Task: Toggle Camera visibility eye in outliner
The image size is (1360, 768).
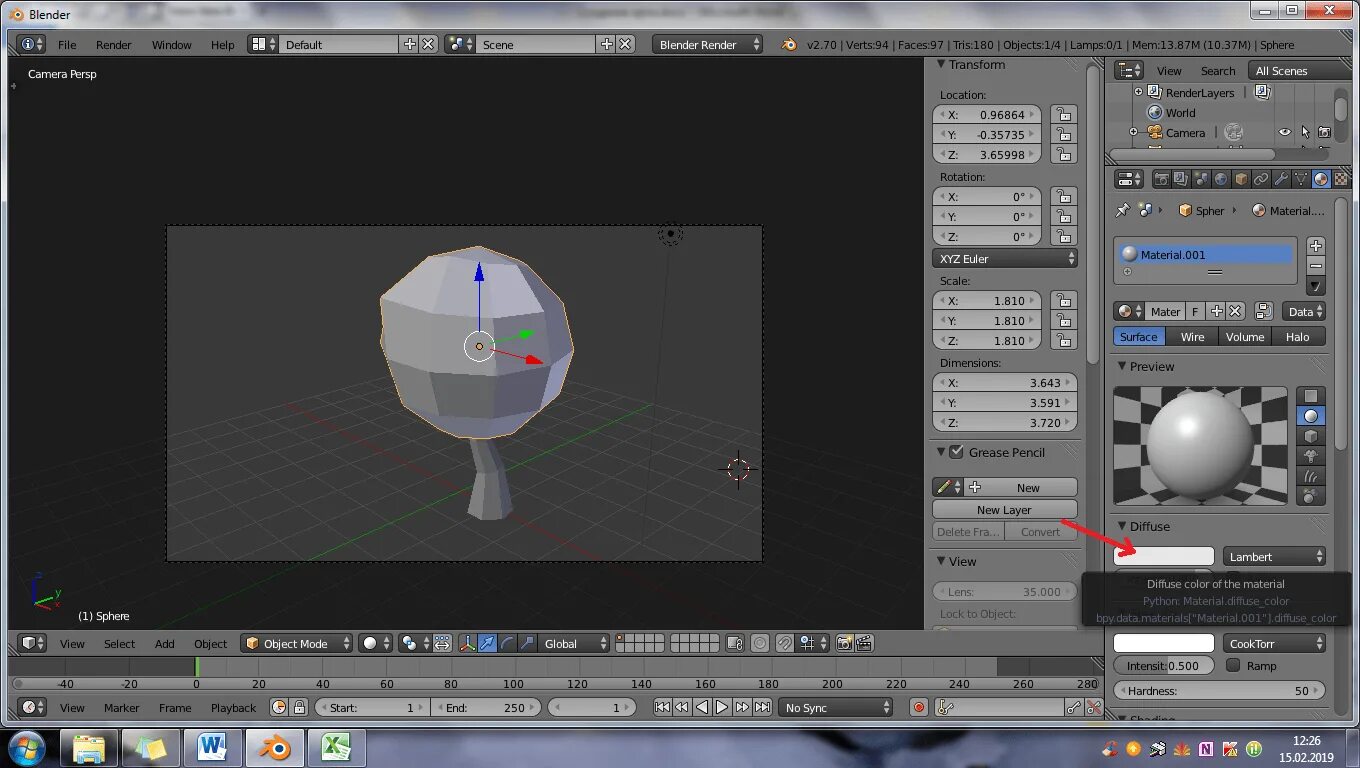Action: click(1285, 132)
